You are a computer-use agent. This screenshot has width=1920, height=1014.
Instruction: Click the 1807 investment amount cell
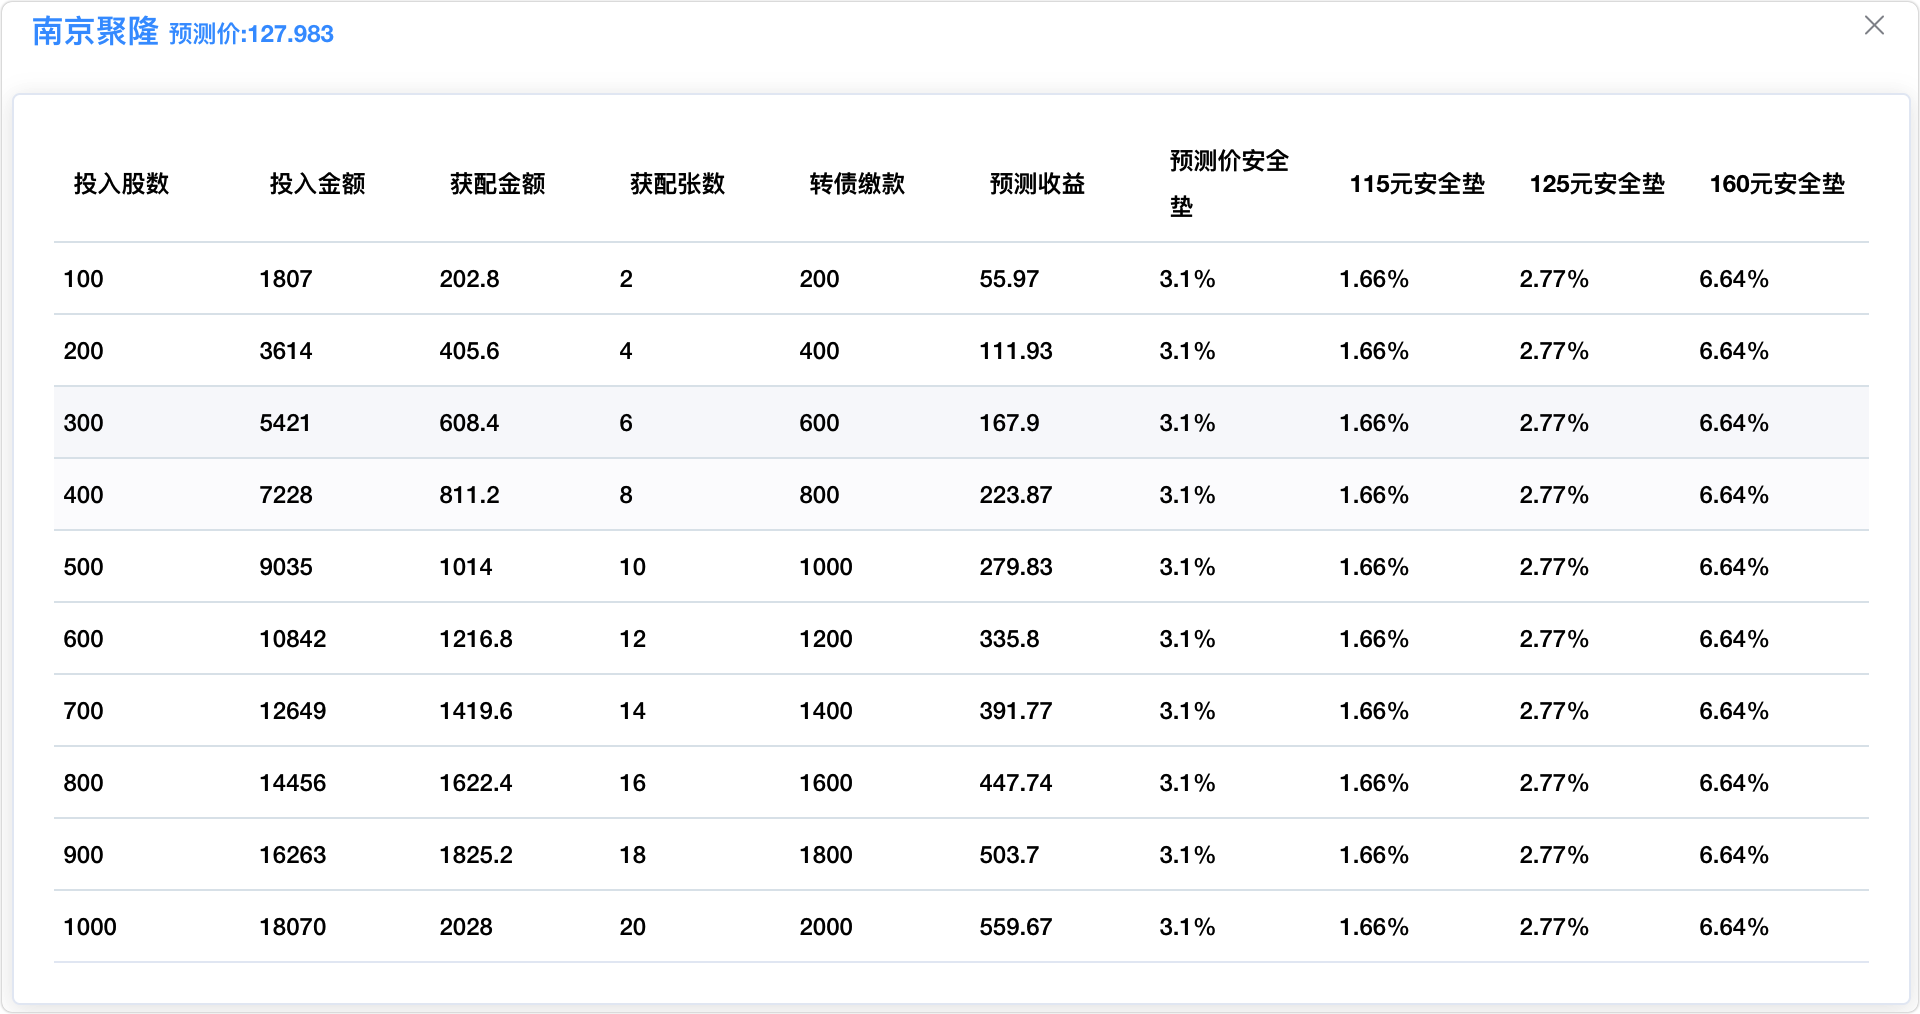point(286,279)
